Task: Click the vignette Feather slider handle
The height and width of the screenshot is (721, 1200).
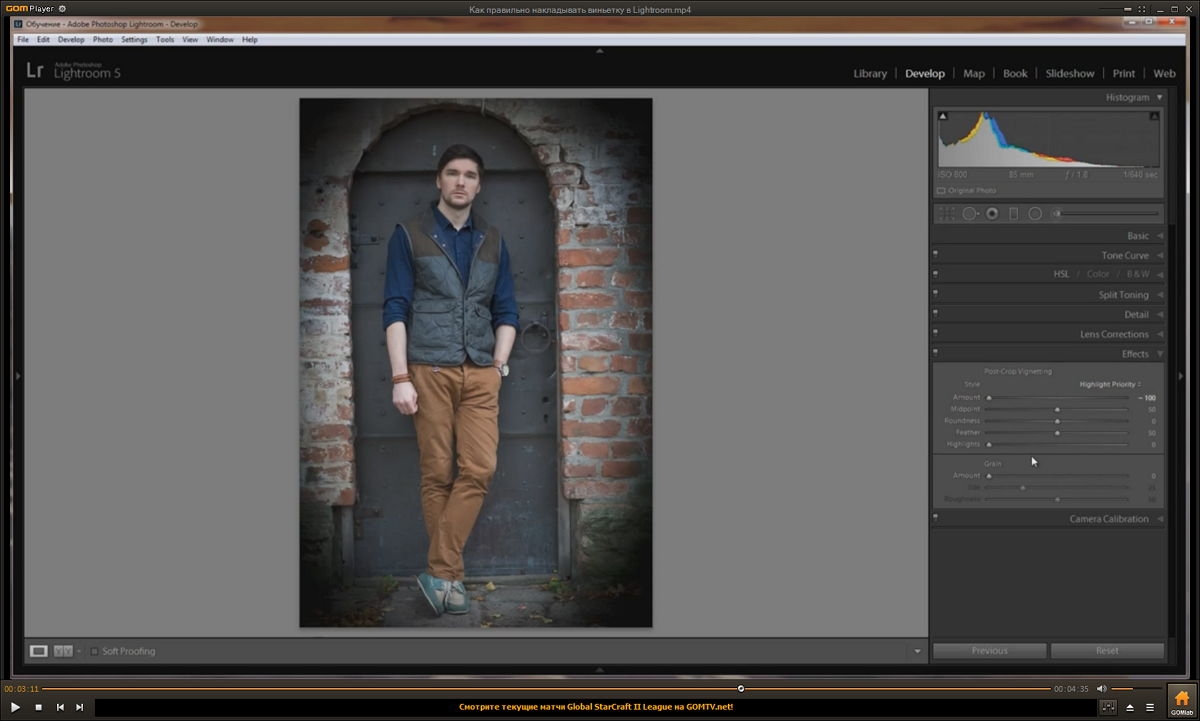Action: tap(1057, 433)
